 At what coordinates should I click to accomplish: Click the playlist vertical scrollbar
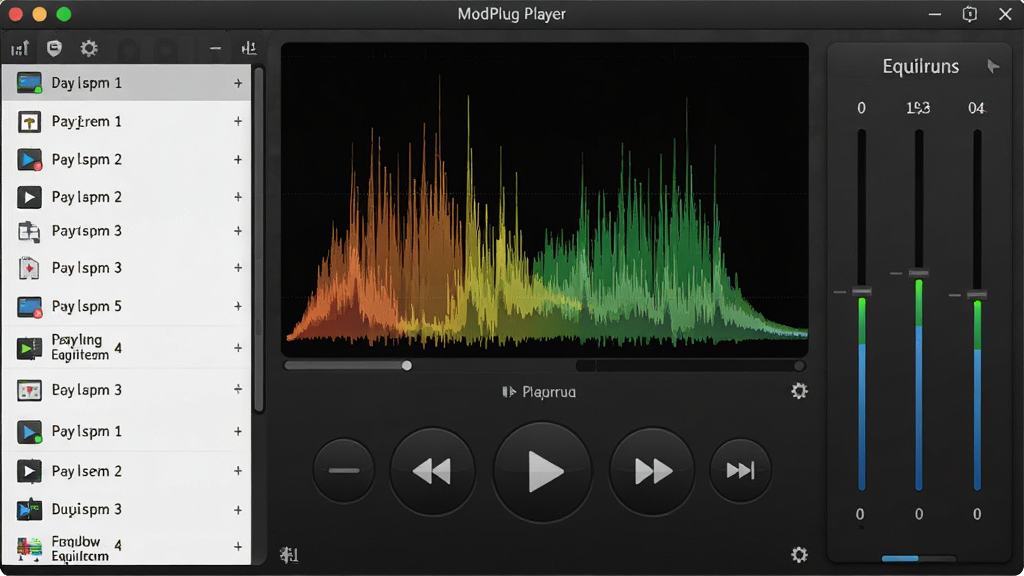click(259, 240)
